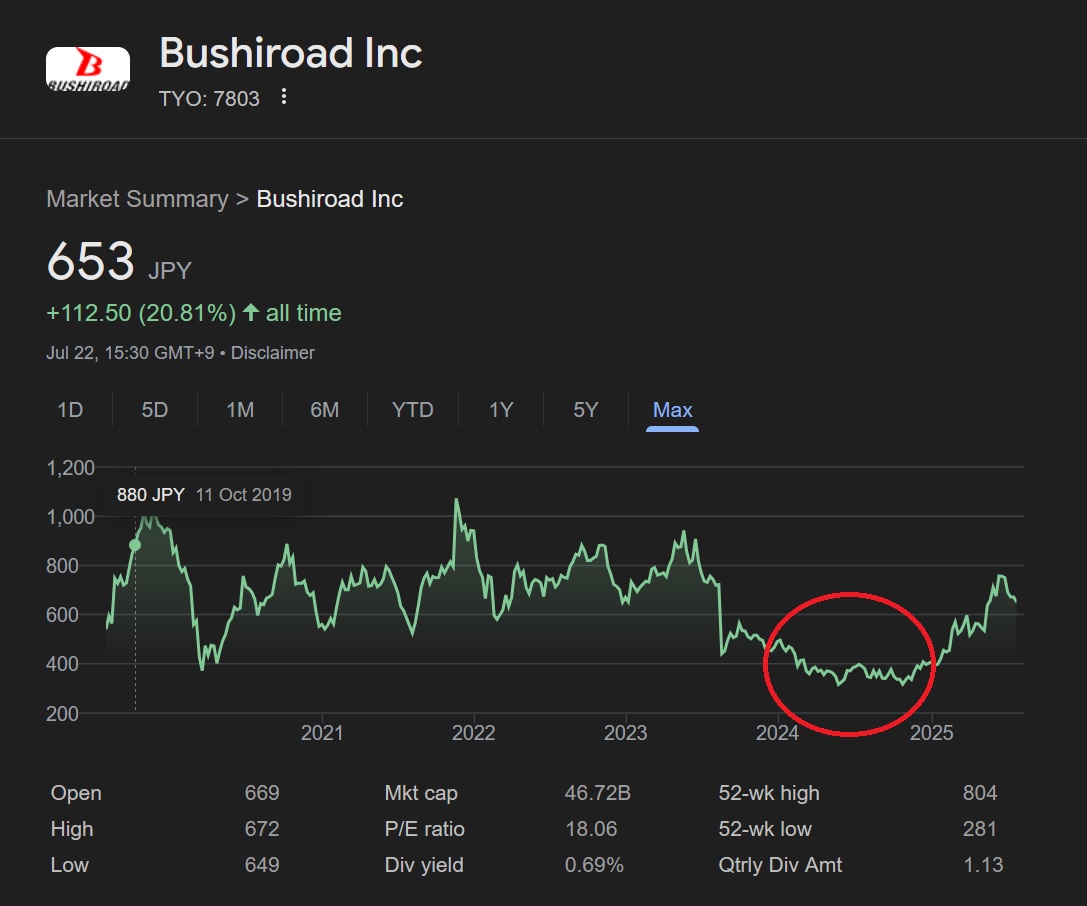Click the Bushiroad logo thumbnail
Screen dimensions: 1087x906
pyautogui.click(x=88, y=69)
